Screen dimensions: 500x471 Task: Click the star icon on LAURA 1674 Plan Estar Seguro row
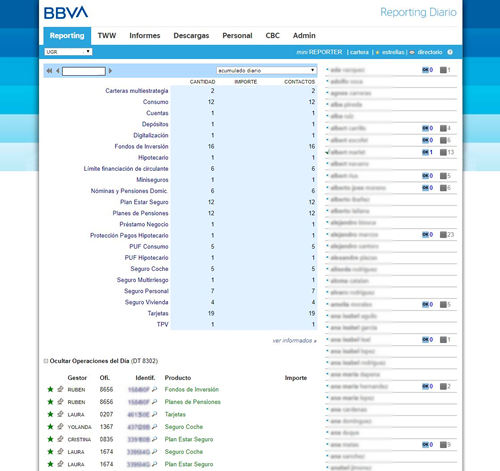click(x=50, y=464)
